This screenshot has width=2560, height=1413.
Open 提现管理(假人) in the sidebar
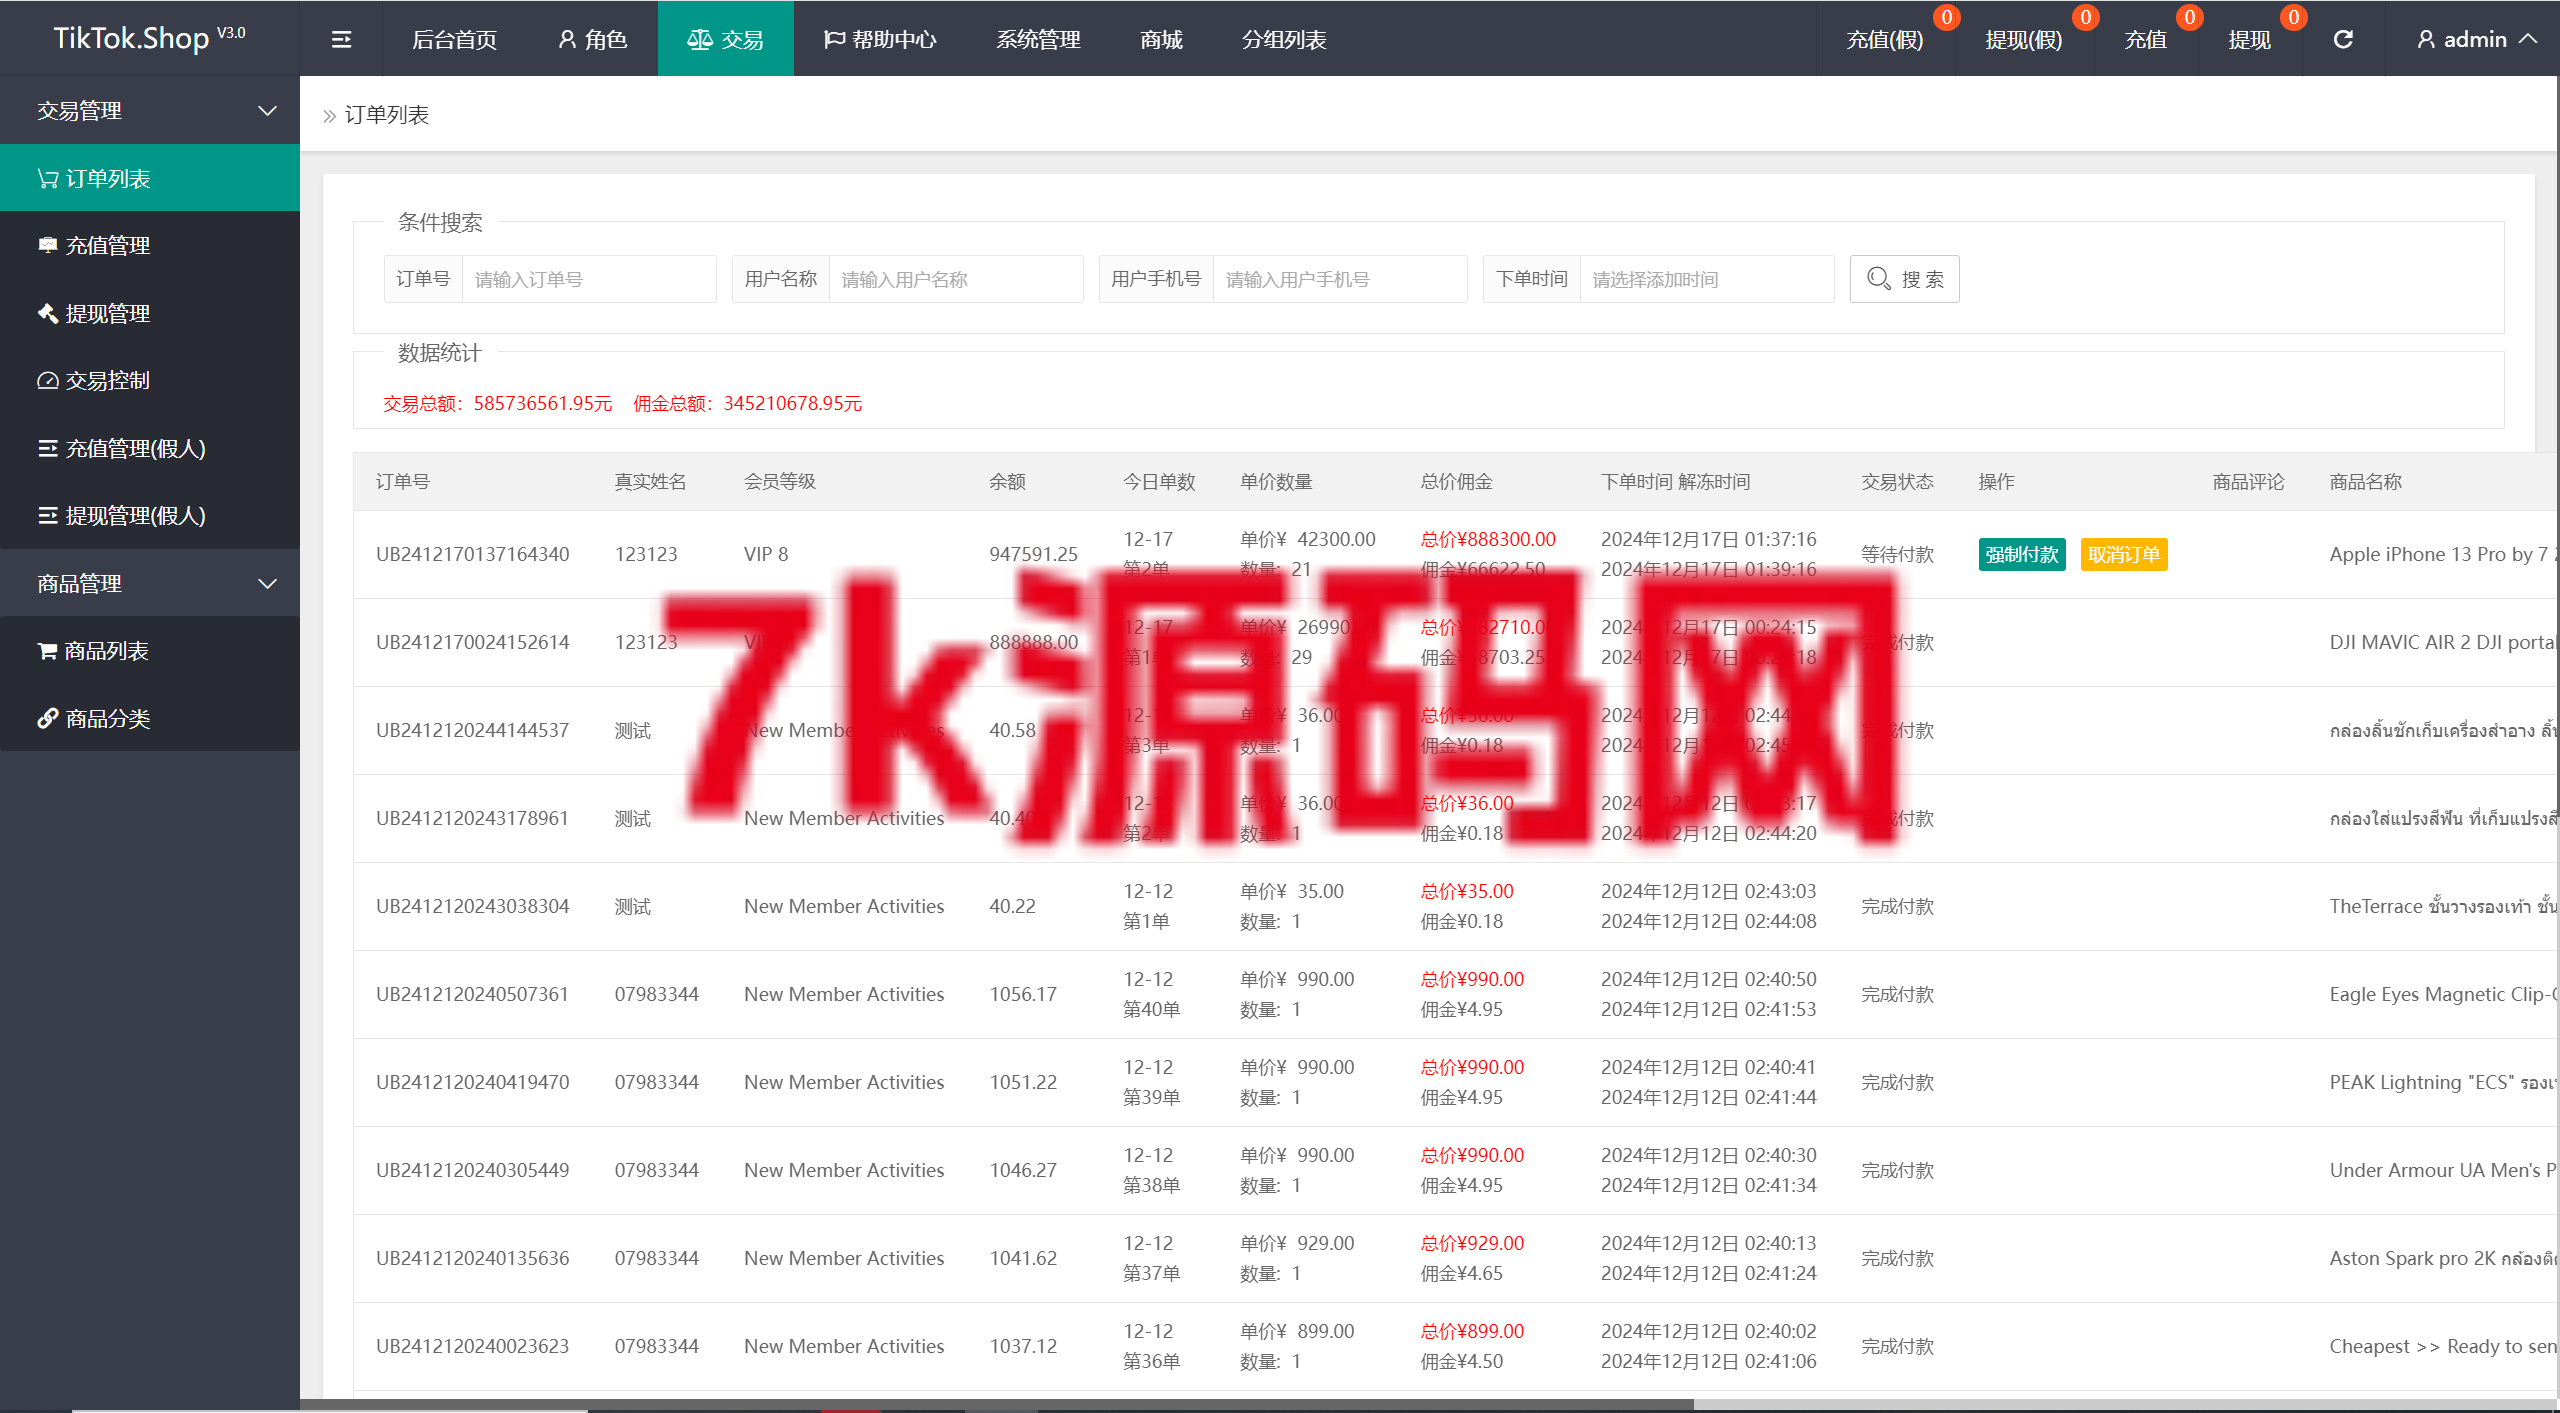[150, 515]
